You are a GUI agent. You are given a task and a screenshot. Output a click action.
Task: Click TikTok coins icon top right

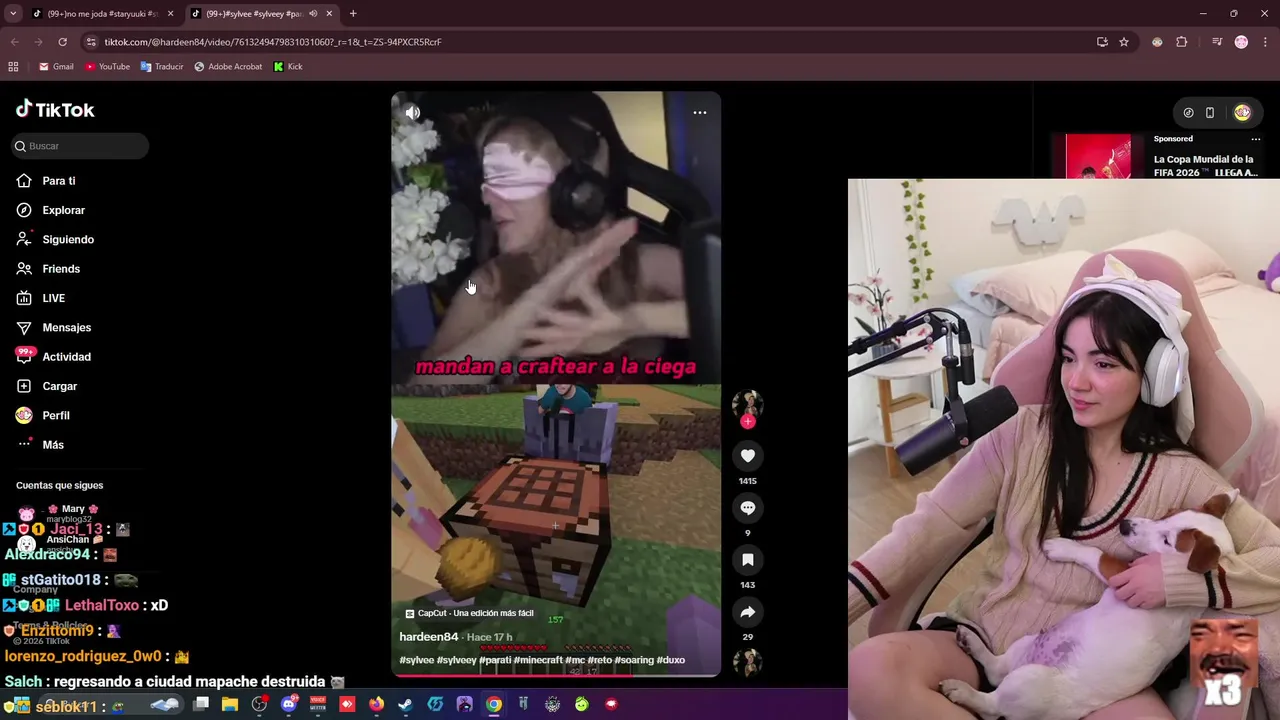coord(1188,113)
